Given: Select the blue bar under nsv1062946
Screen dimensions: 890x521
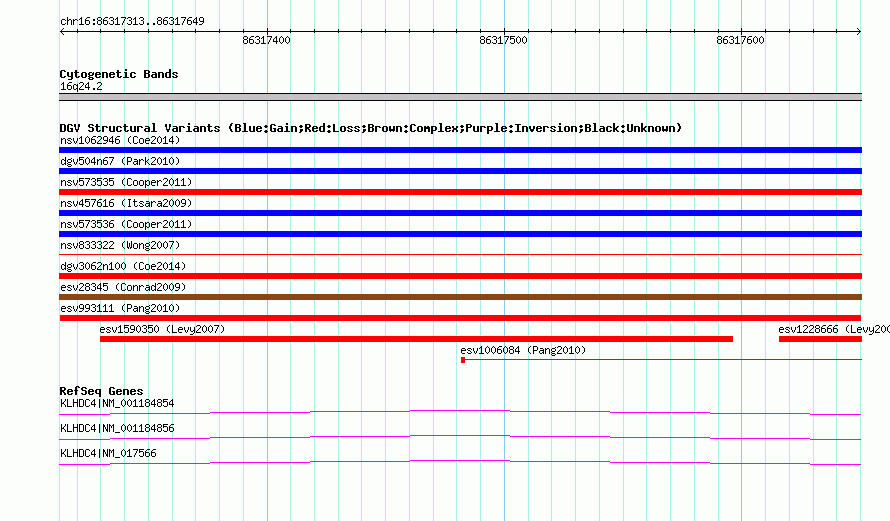Looking at the screenshot, I should point(460,150).
